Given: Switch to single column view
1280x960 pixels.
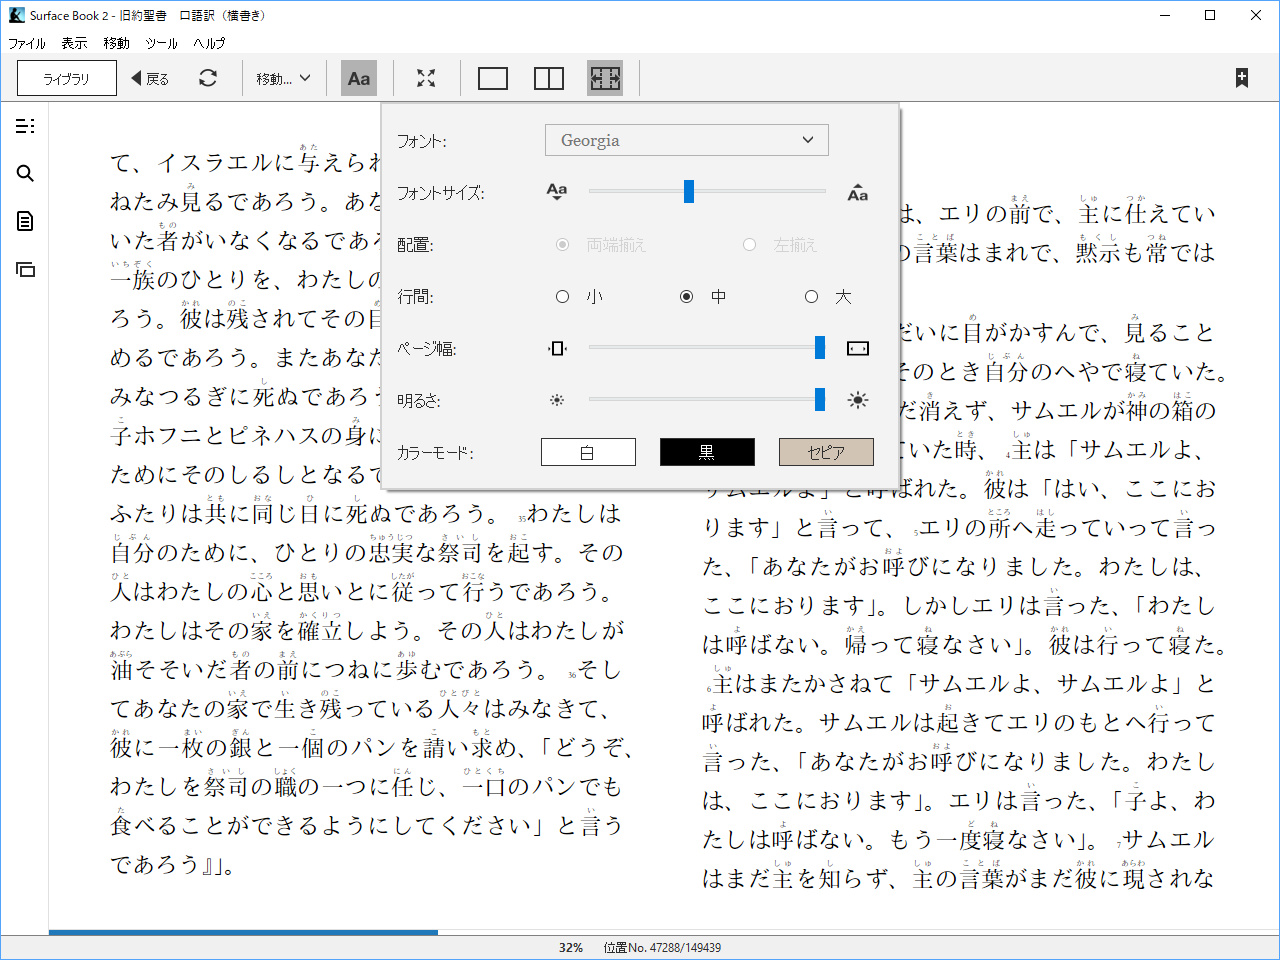Looking at the screenshot, I should tap(493, 78).
